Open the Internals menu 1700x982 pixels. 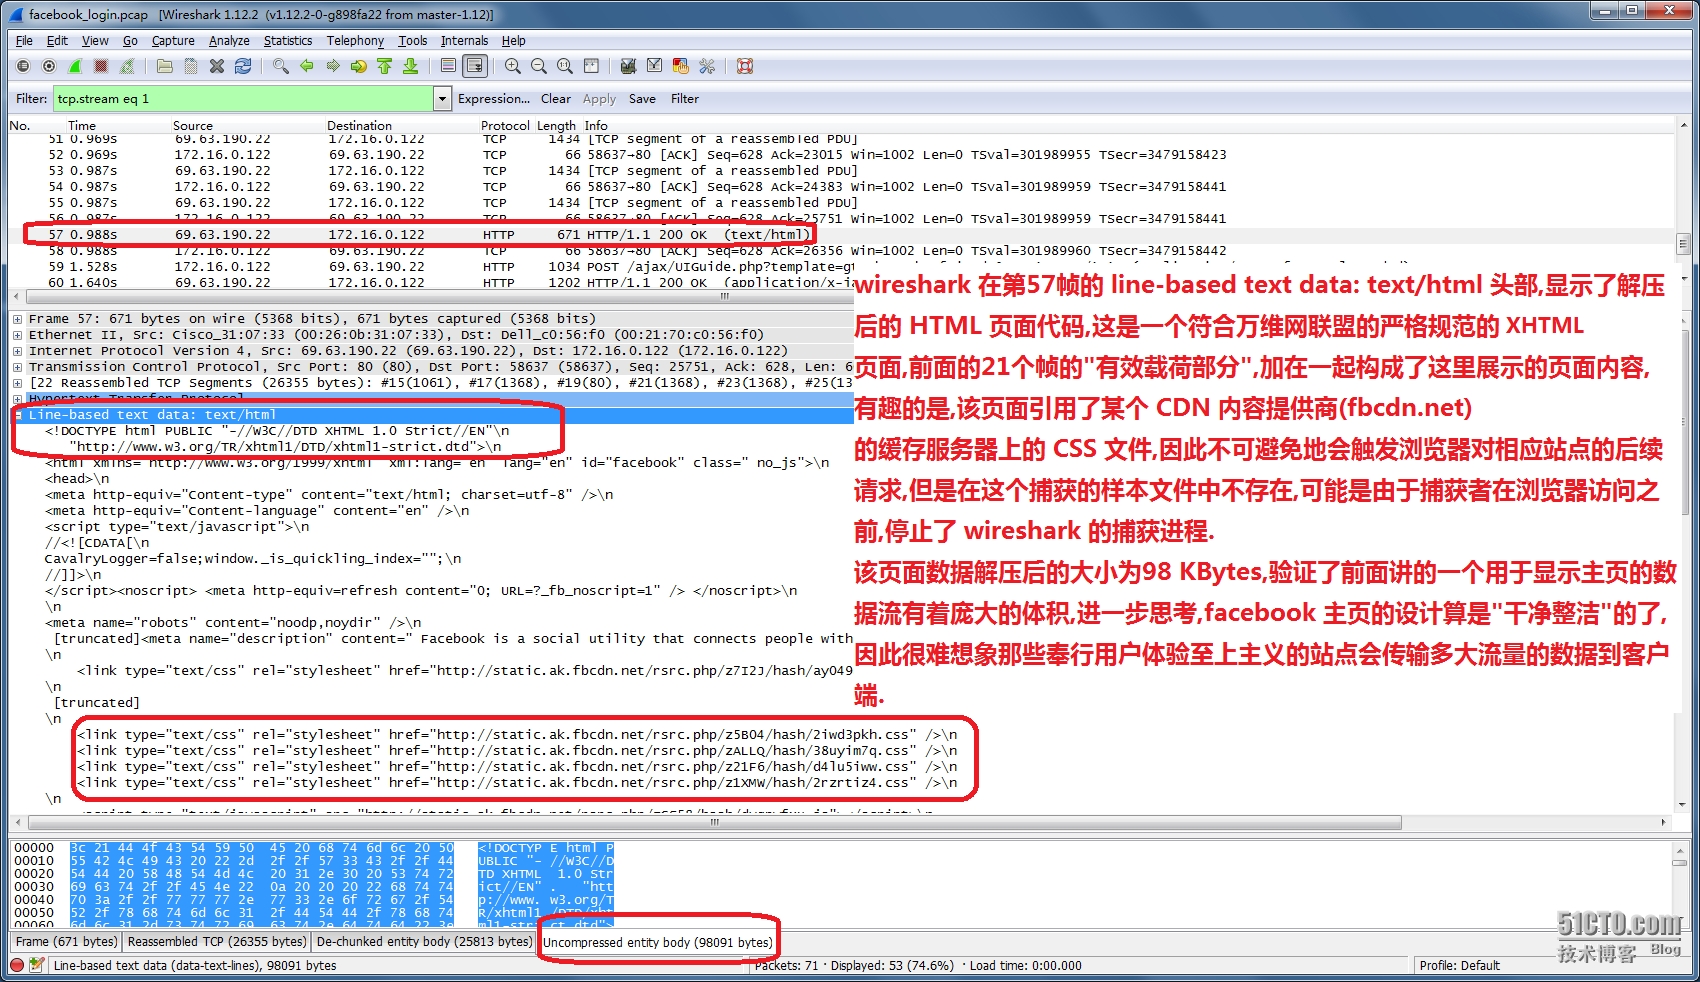point(464,41)
